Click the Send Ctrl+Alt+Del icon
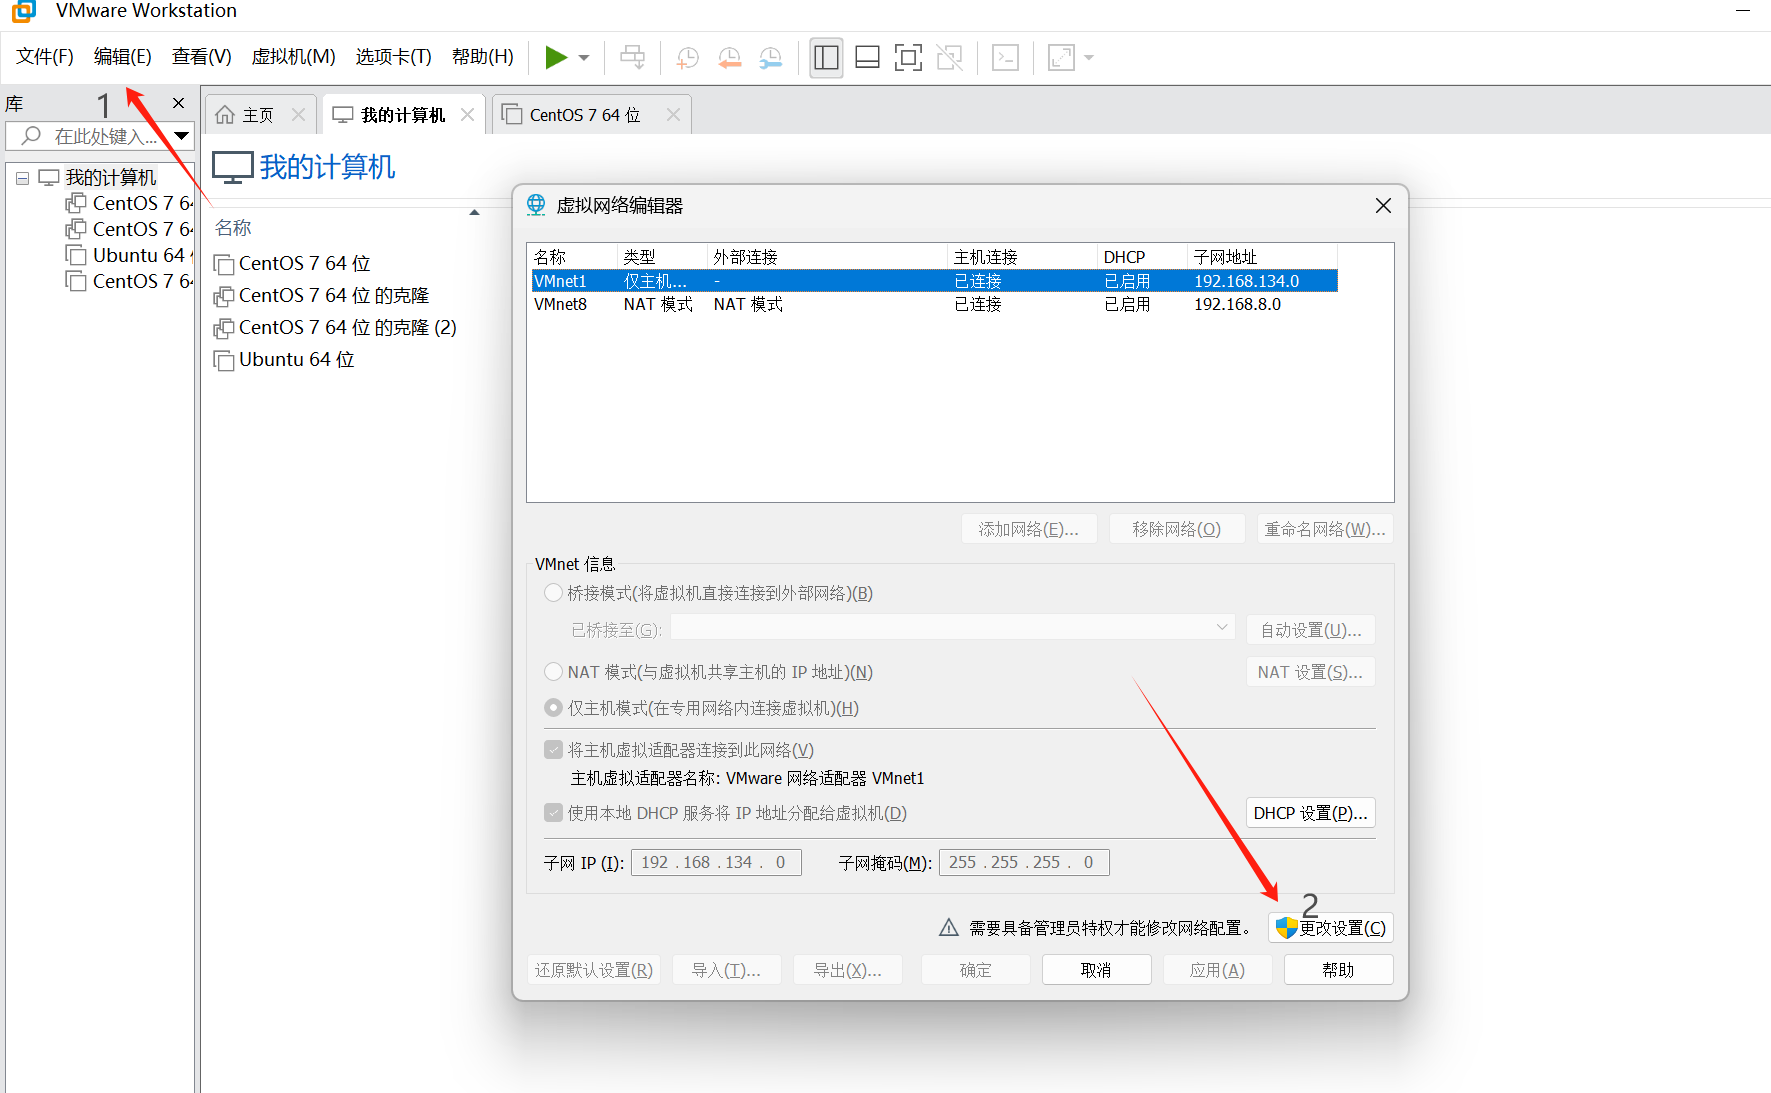1771x1093 pixels. click(632, 57)
